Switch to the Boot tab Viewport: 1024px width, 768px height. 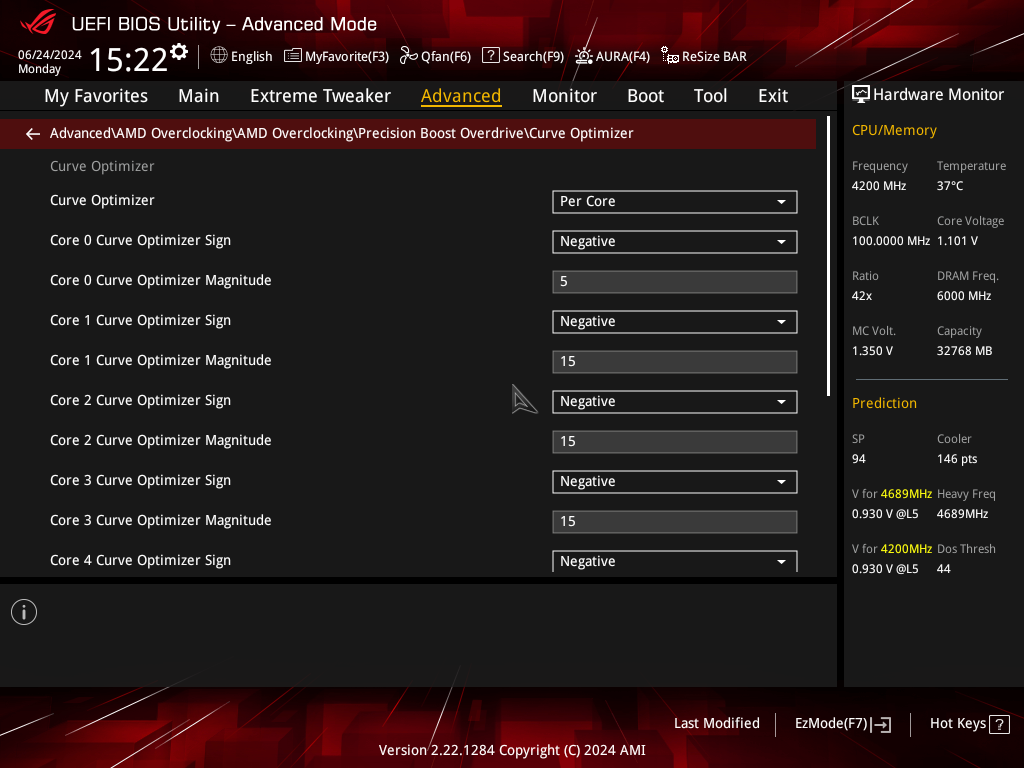(x=645, y=96)
